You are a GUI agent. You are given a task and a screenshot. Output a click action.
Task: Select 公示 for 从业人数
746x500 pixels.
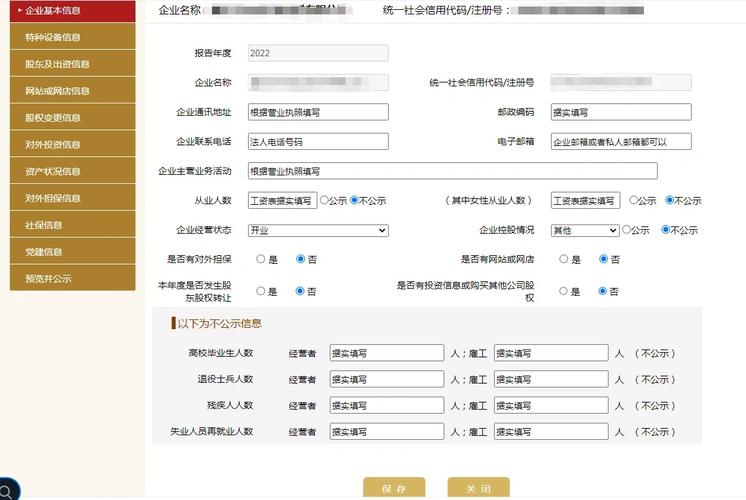(x=324, y=200)
